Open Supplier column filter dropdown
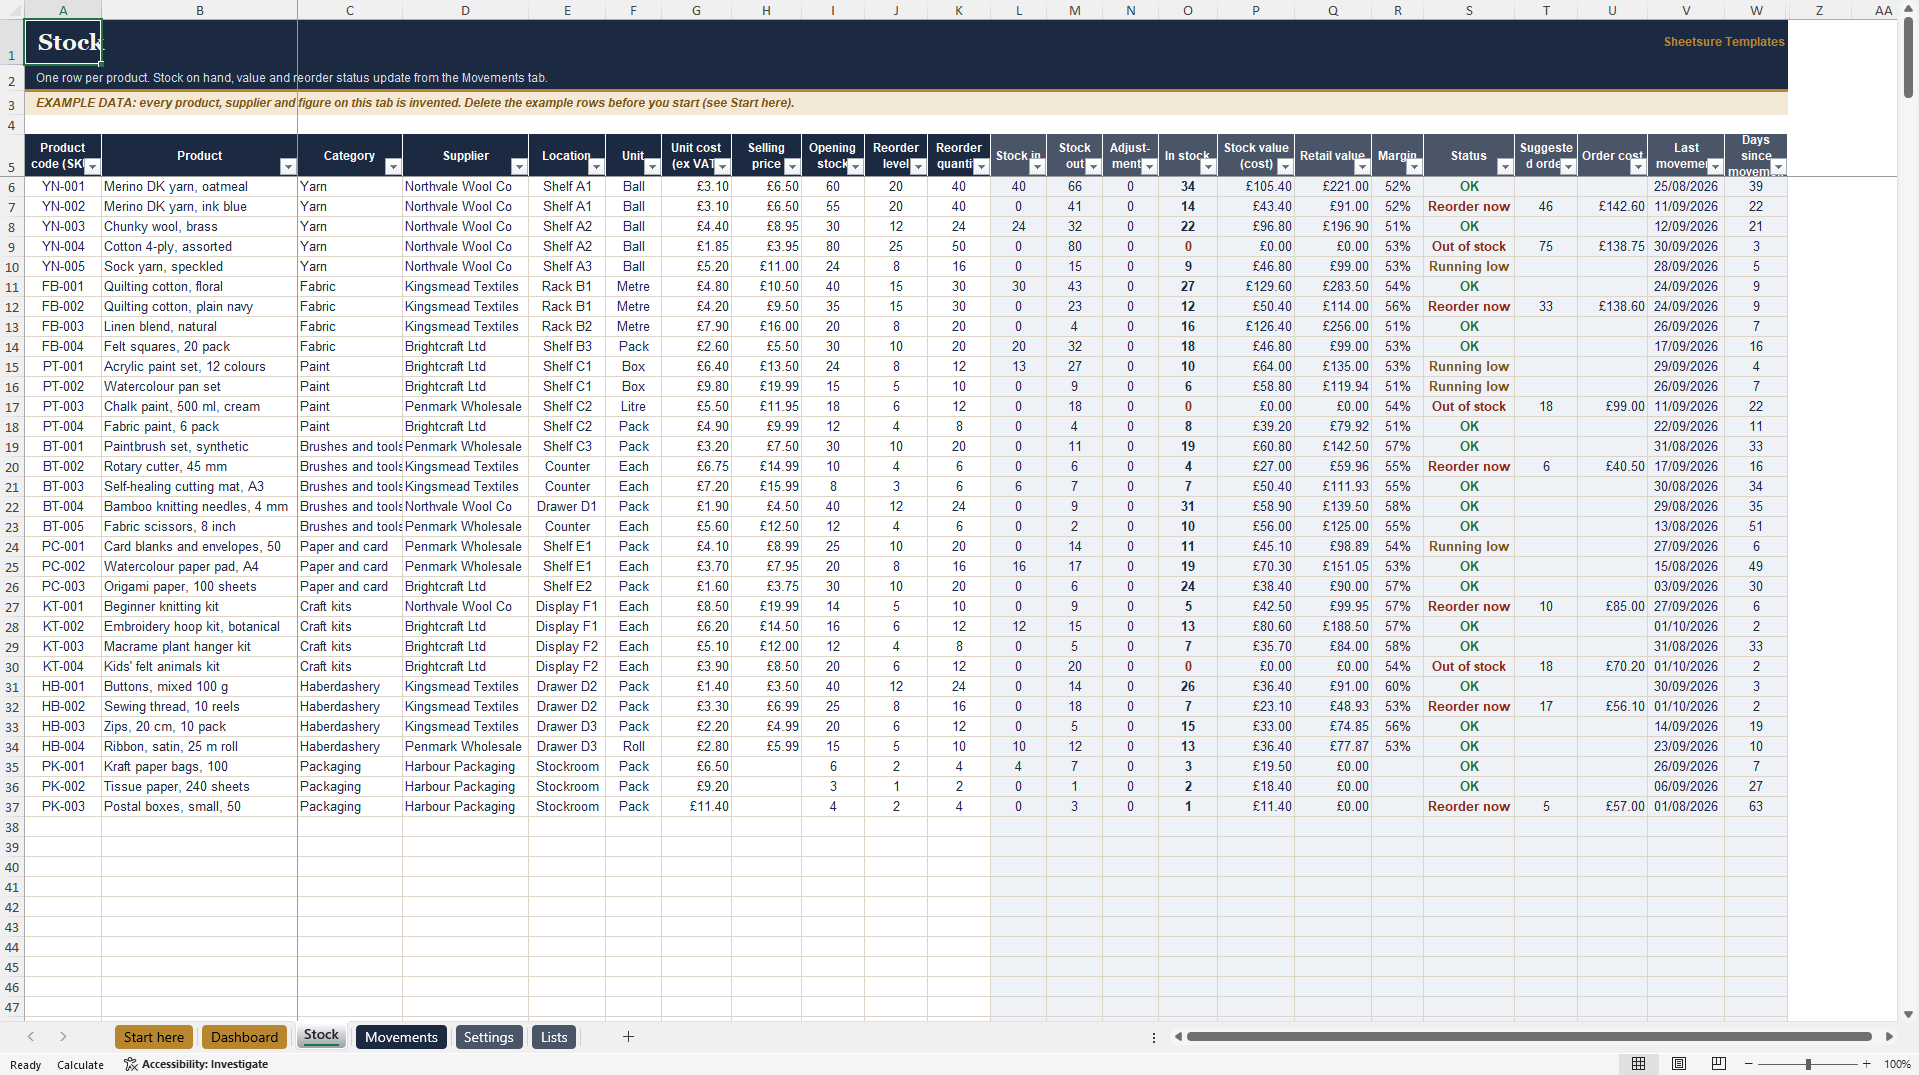Screen dimensions: 1919x1075 pyautogui.click(x=519, y=167)
